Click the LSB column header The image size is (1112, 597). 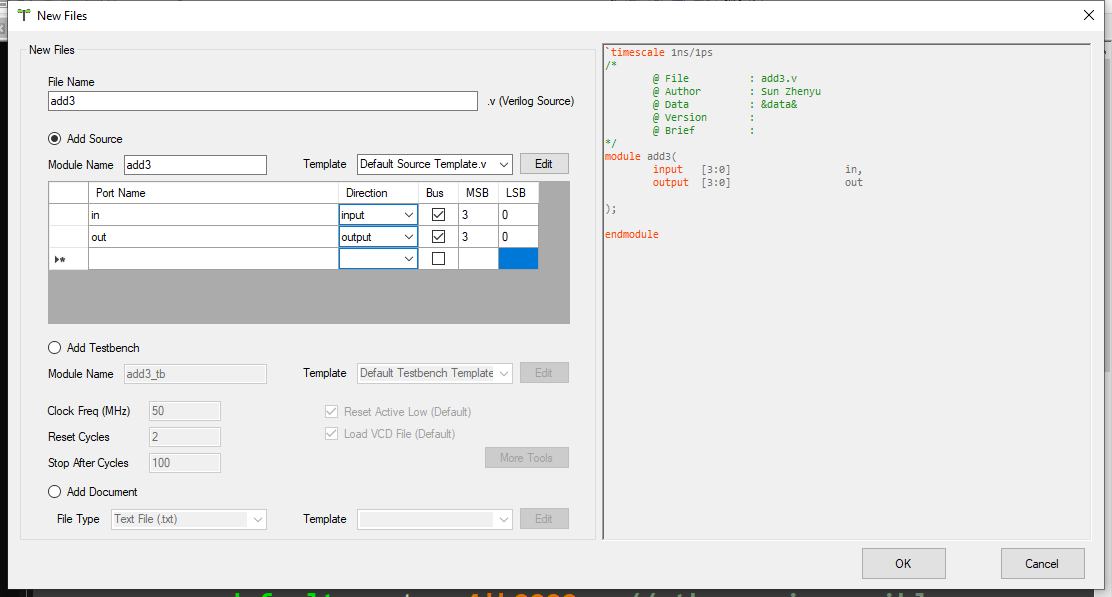point(518,193)
